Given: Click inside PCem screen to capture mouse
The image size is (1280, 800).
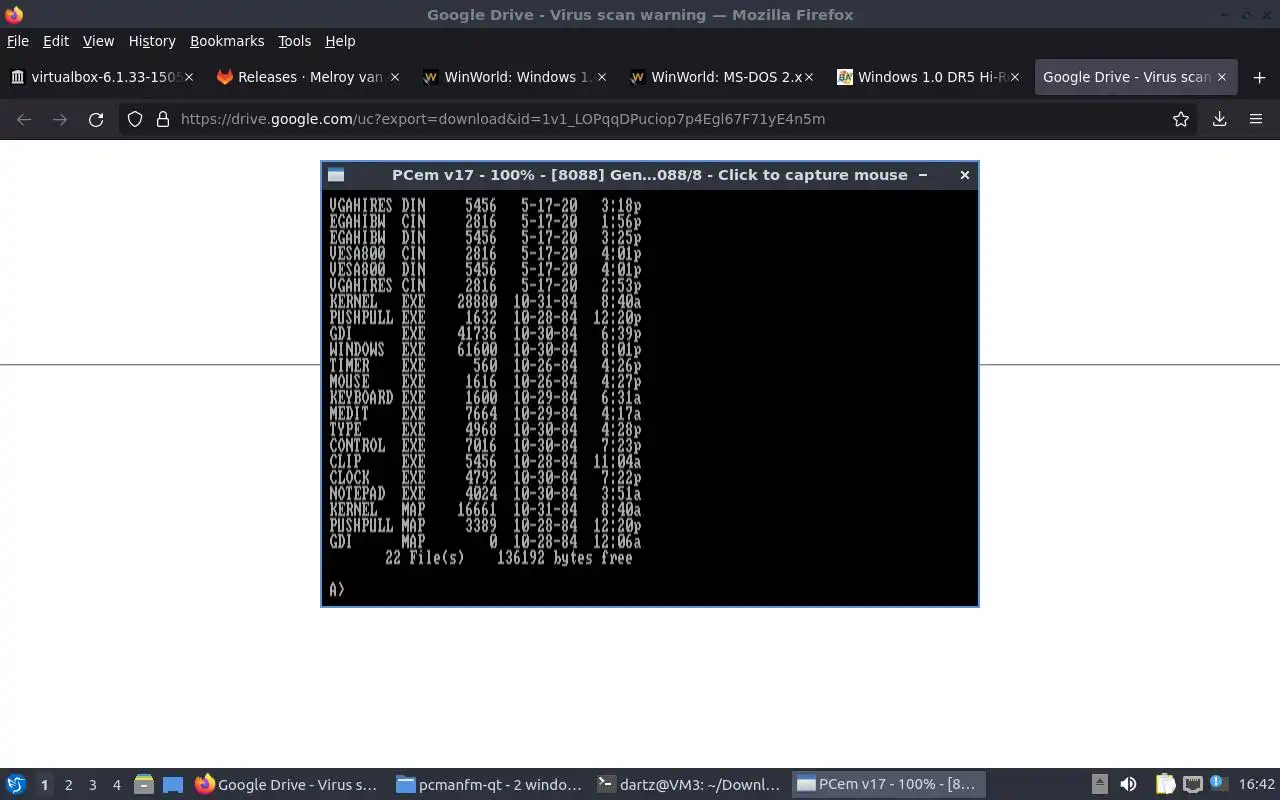Looking at the screenshot, I should [650, 397].
